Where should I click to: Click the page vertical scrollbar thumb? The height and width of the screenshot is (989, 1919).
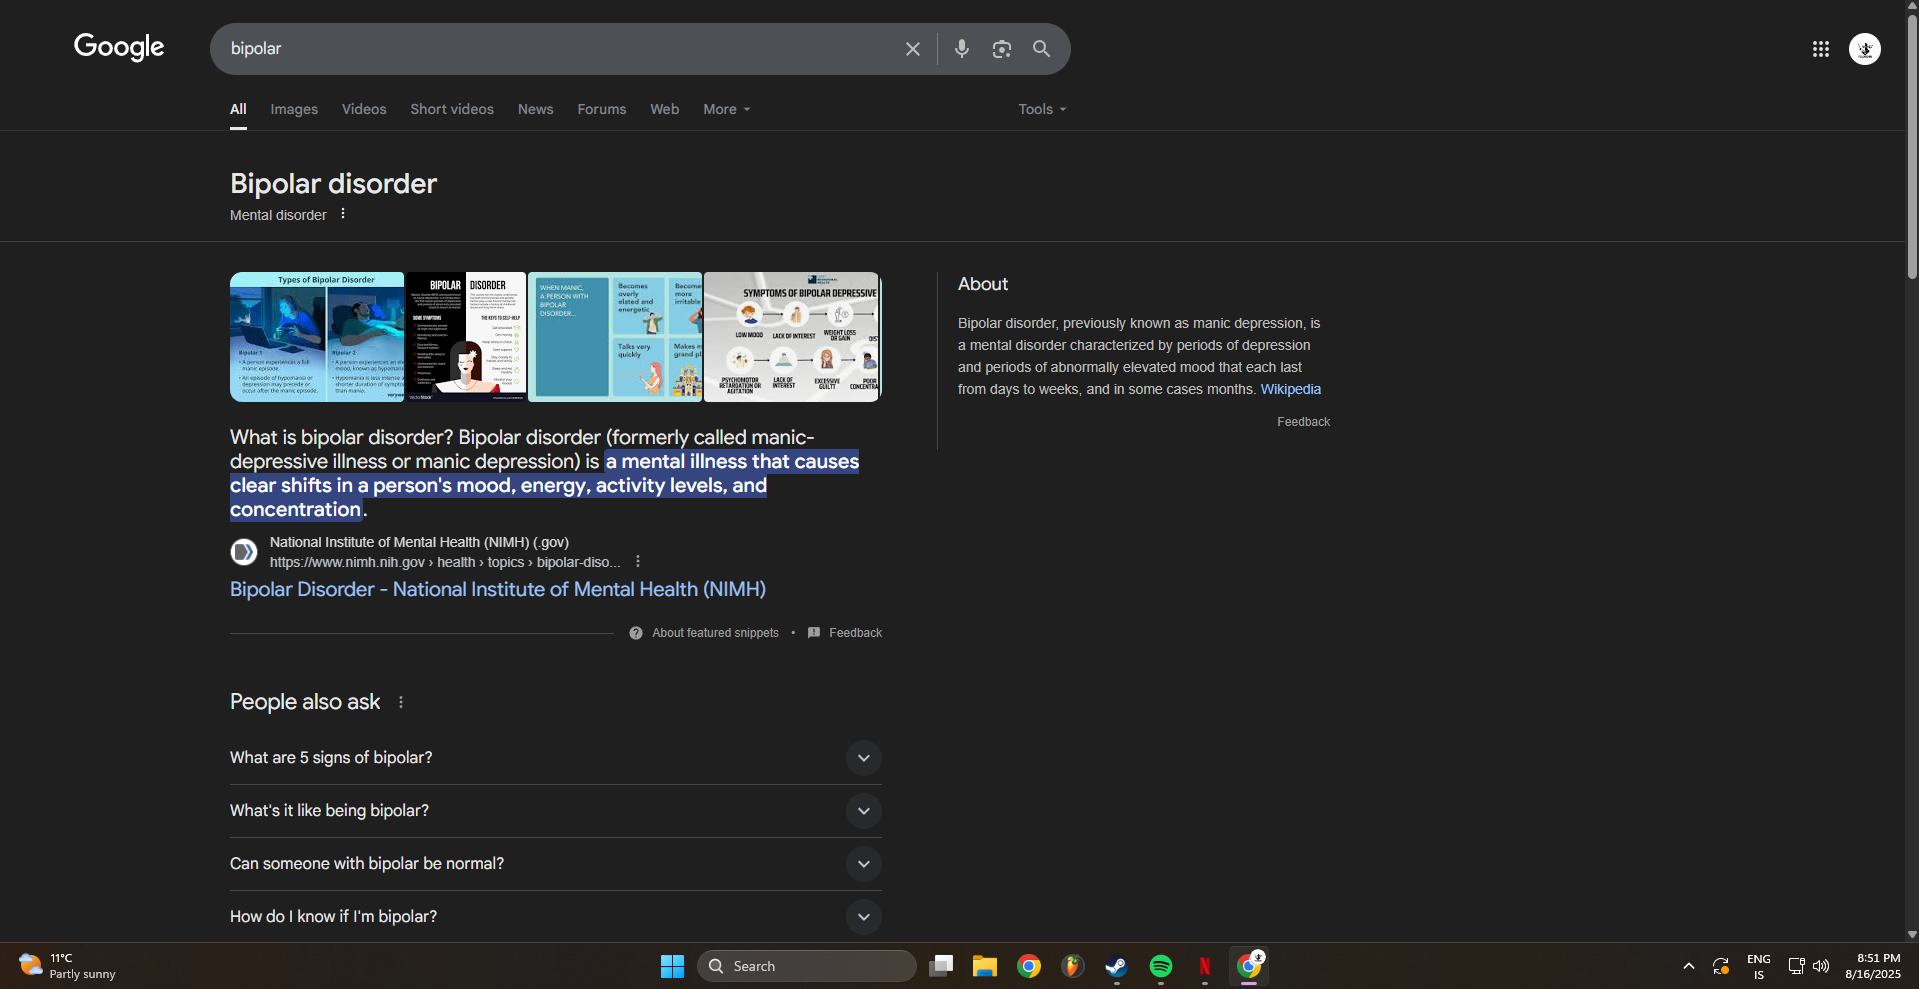point(1912,145)
